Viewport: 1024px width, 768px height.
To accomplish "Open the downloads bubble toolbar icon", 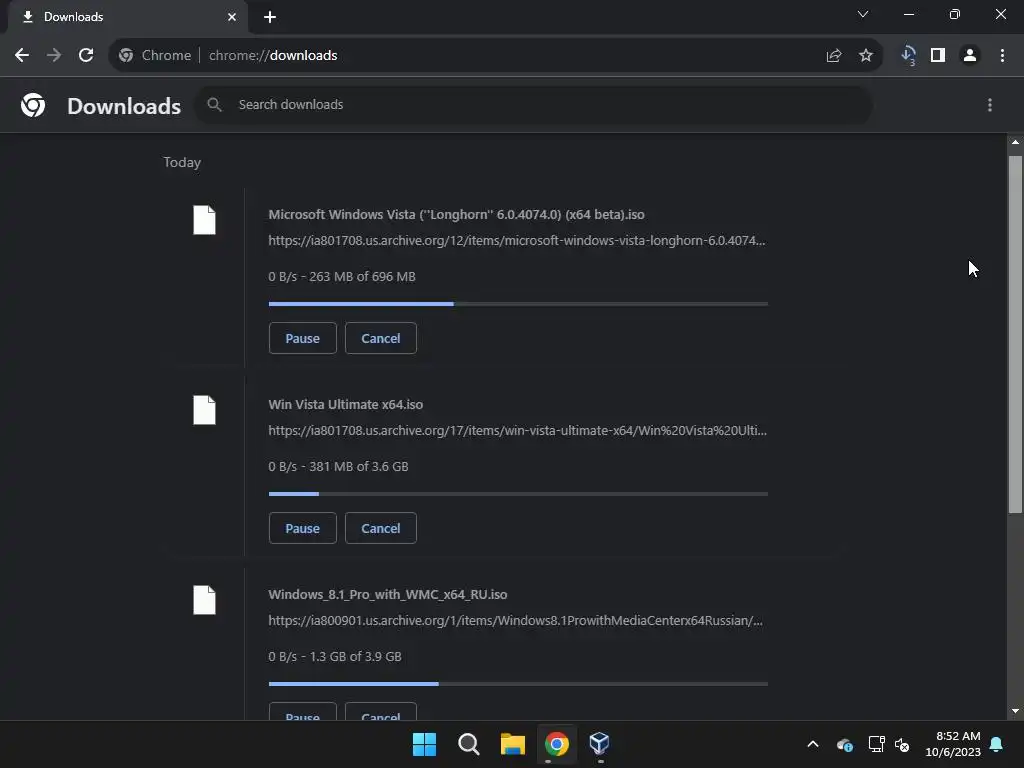I will [x=908, y=56].
